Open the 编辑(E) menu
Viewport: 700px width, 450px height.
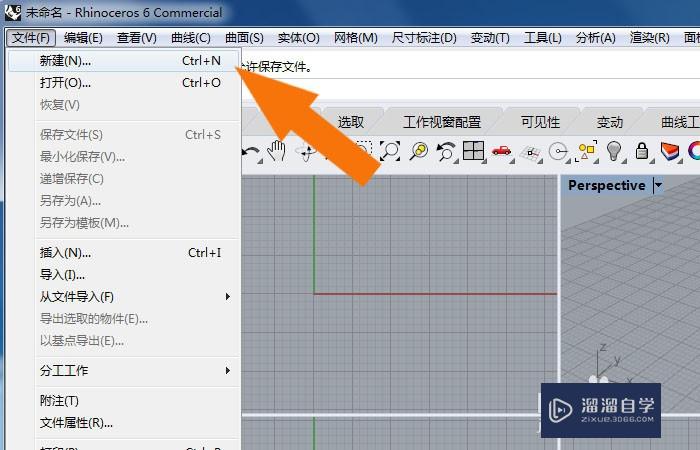click(83, 38)
